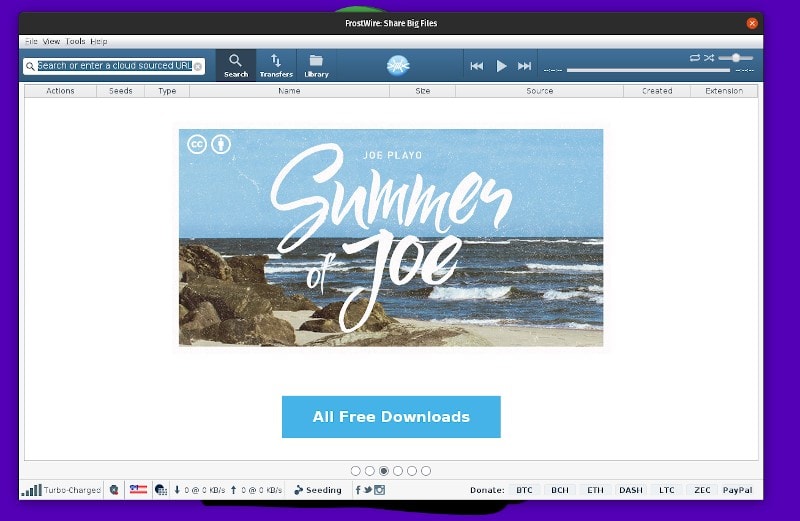Select the second slideshow dot
Image resolution: width=800 pixels, height=521 pixels.
click(370, 471)
